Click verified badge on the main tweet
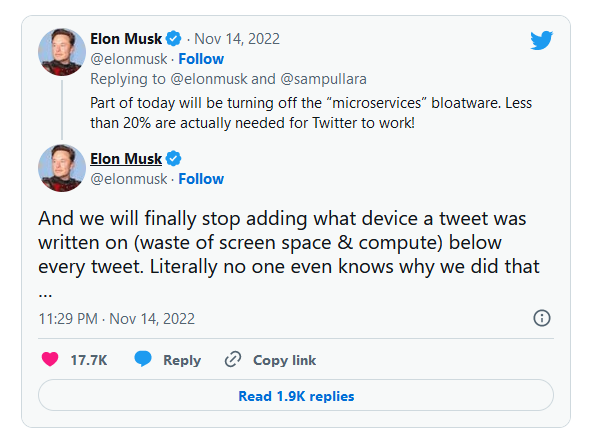Image resolution: width=590 pixels, height=444 pixels. point(173,158)
